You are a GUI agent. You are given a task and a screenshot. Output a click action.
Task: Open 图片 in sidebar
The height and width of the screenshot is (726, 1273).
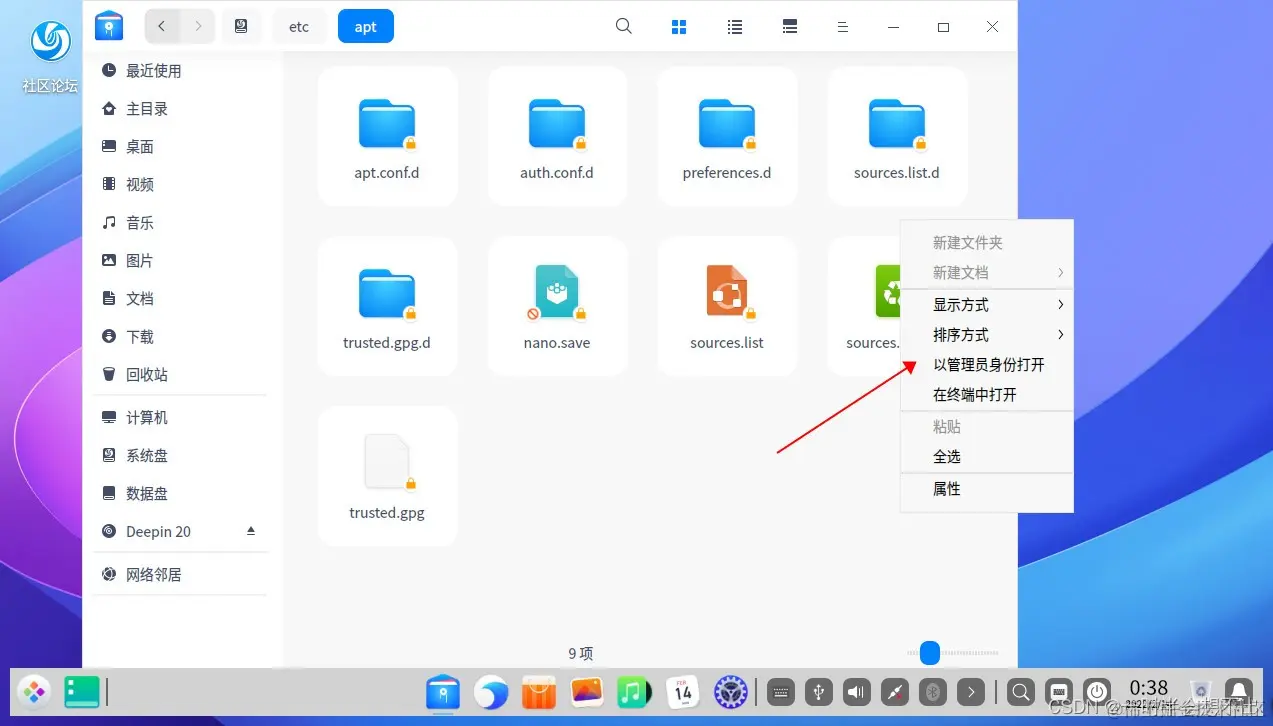click(x=181, y=261)
